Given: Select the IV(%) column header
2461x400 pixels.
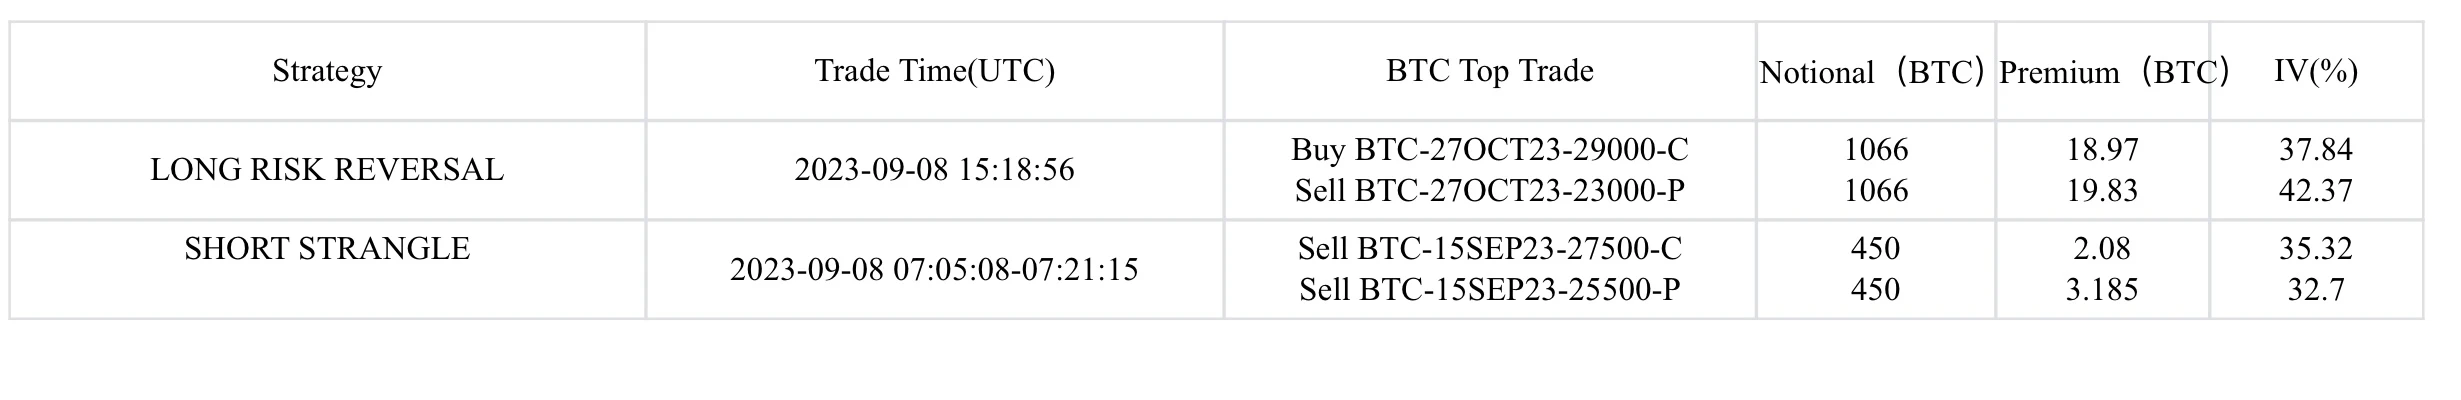Looking at the screenshot, I should click(2316, 71).
